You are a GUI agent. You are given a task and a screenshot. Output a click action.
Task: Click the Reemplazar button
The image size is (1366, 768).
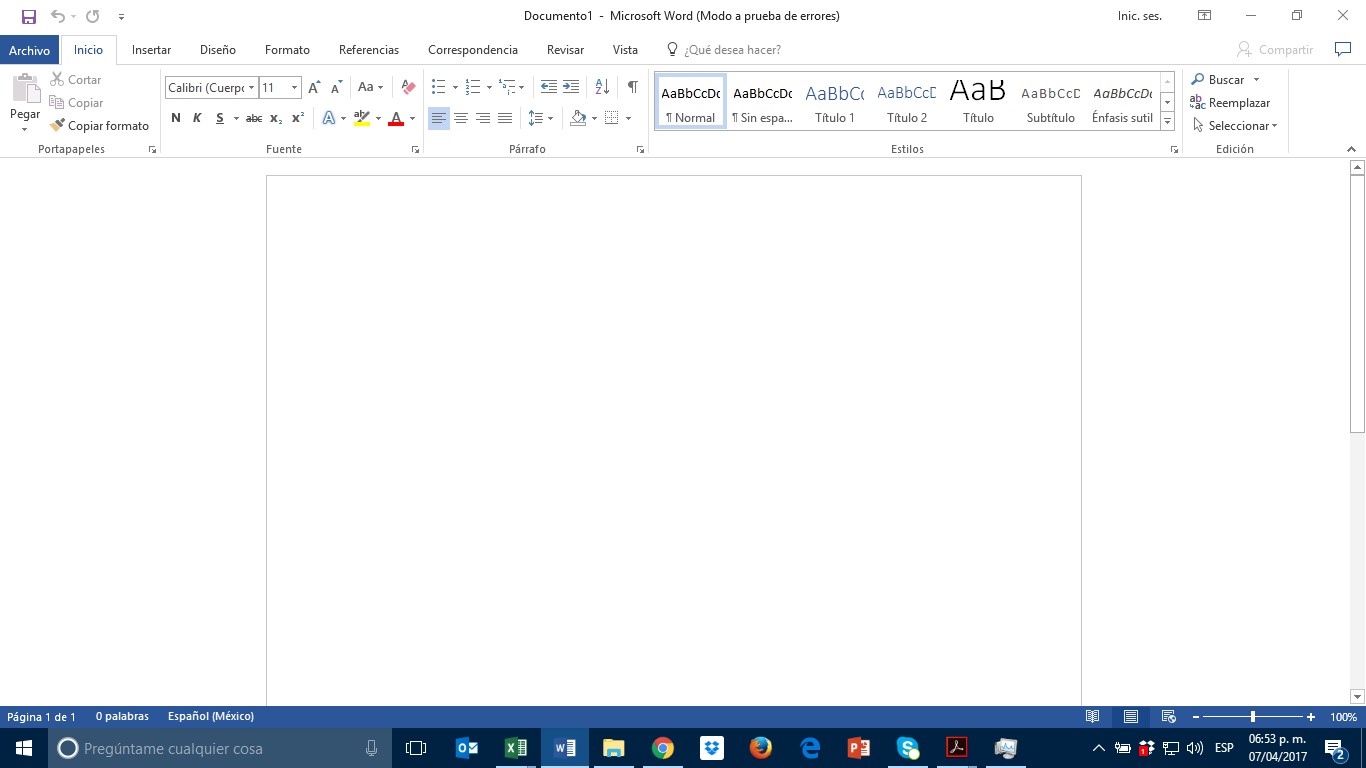click(x=1230, y=103)
